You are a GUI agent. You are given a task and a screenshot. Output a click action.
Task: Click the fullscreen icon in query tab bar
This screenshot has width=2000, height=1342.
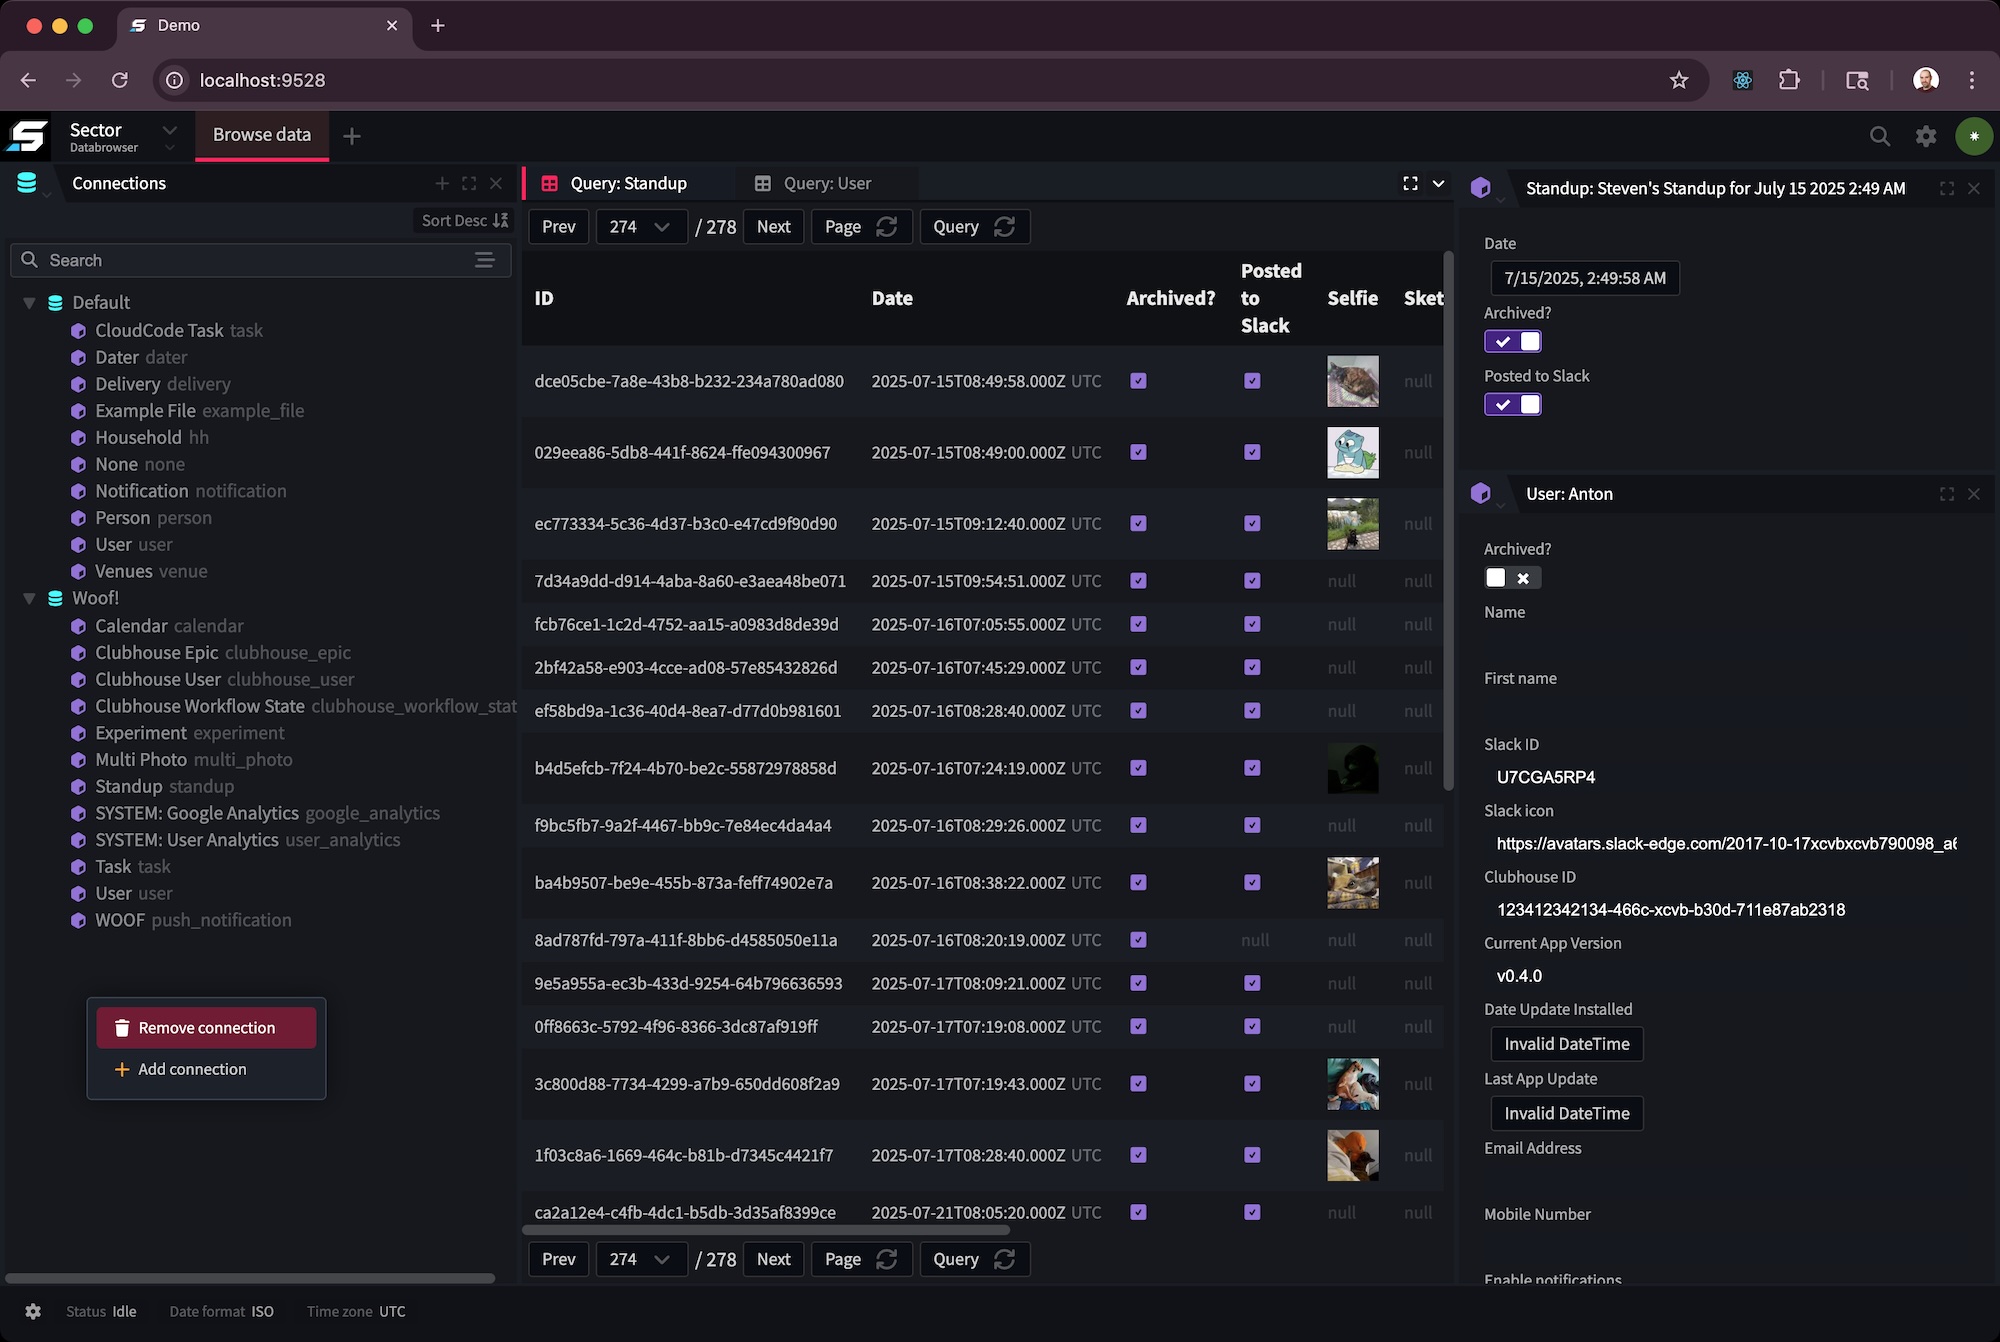click(1410, 183)
